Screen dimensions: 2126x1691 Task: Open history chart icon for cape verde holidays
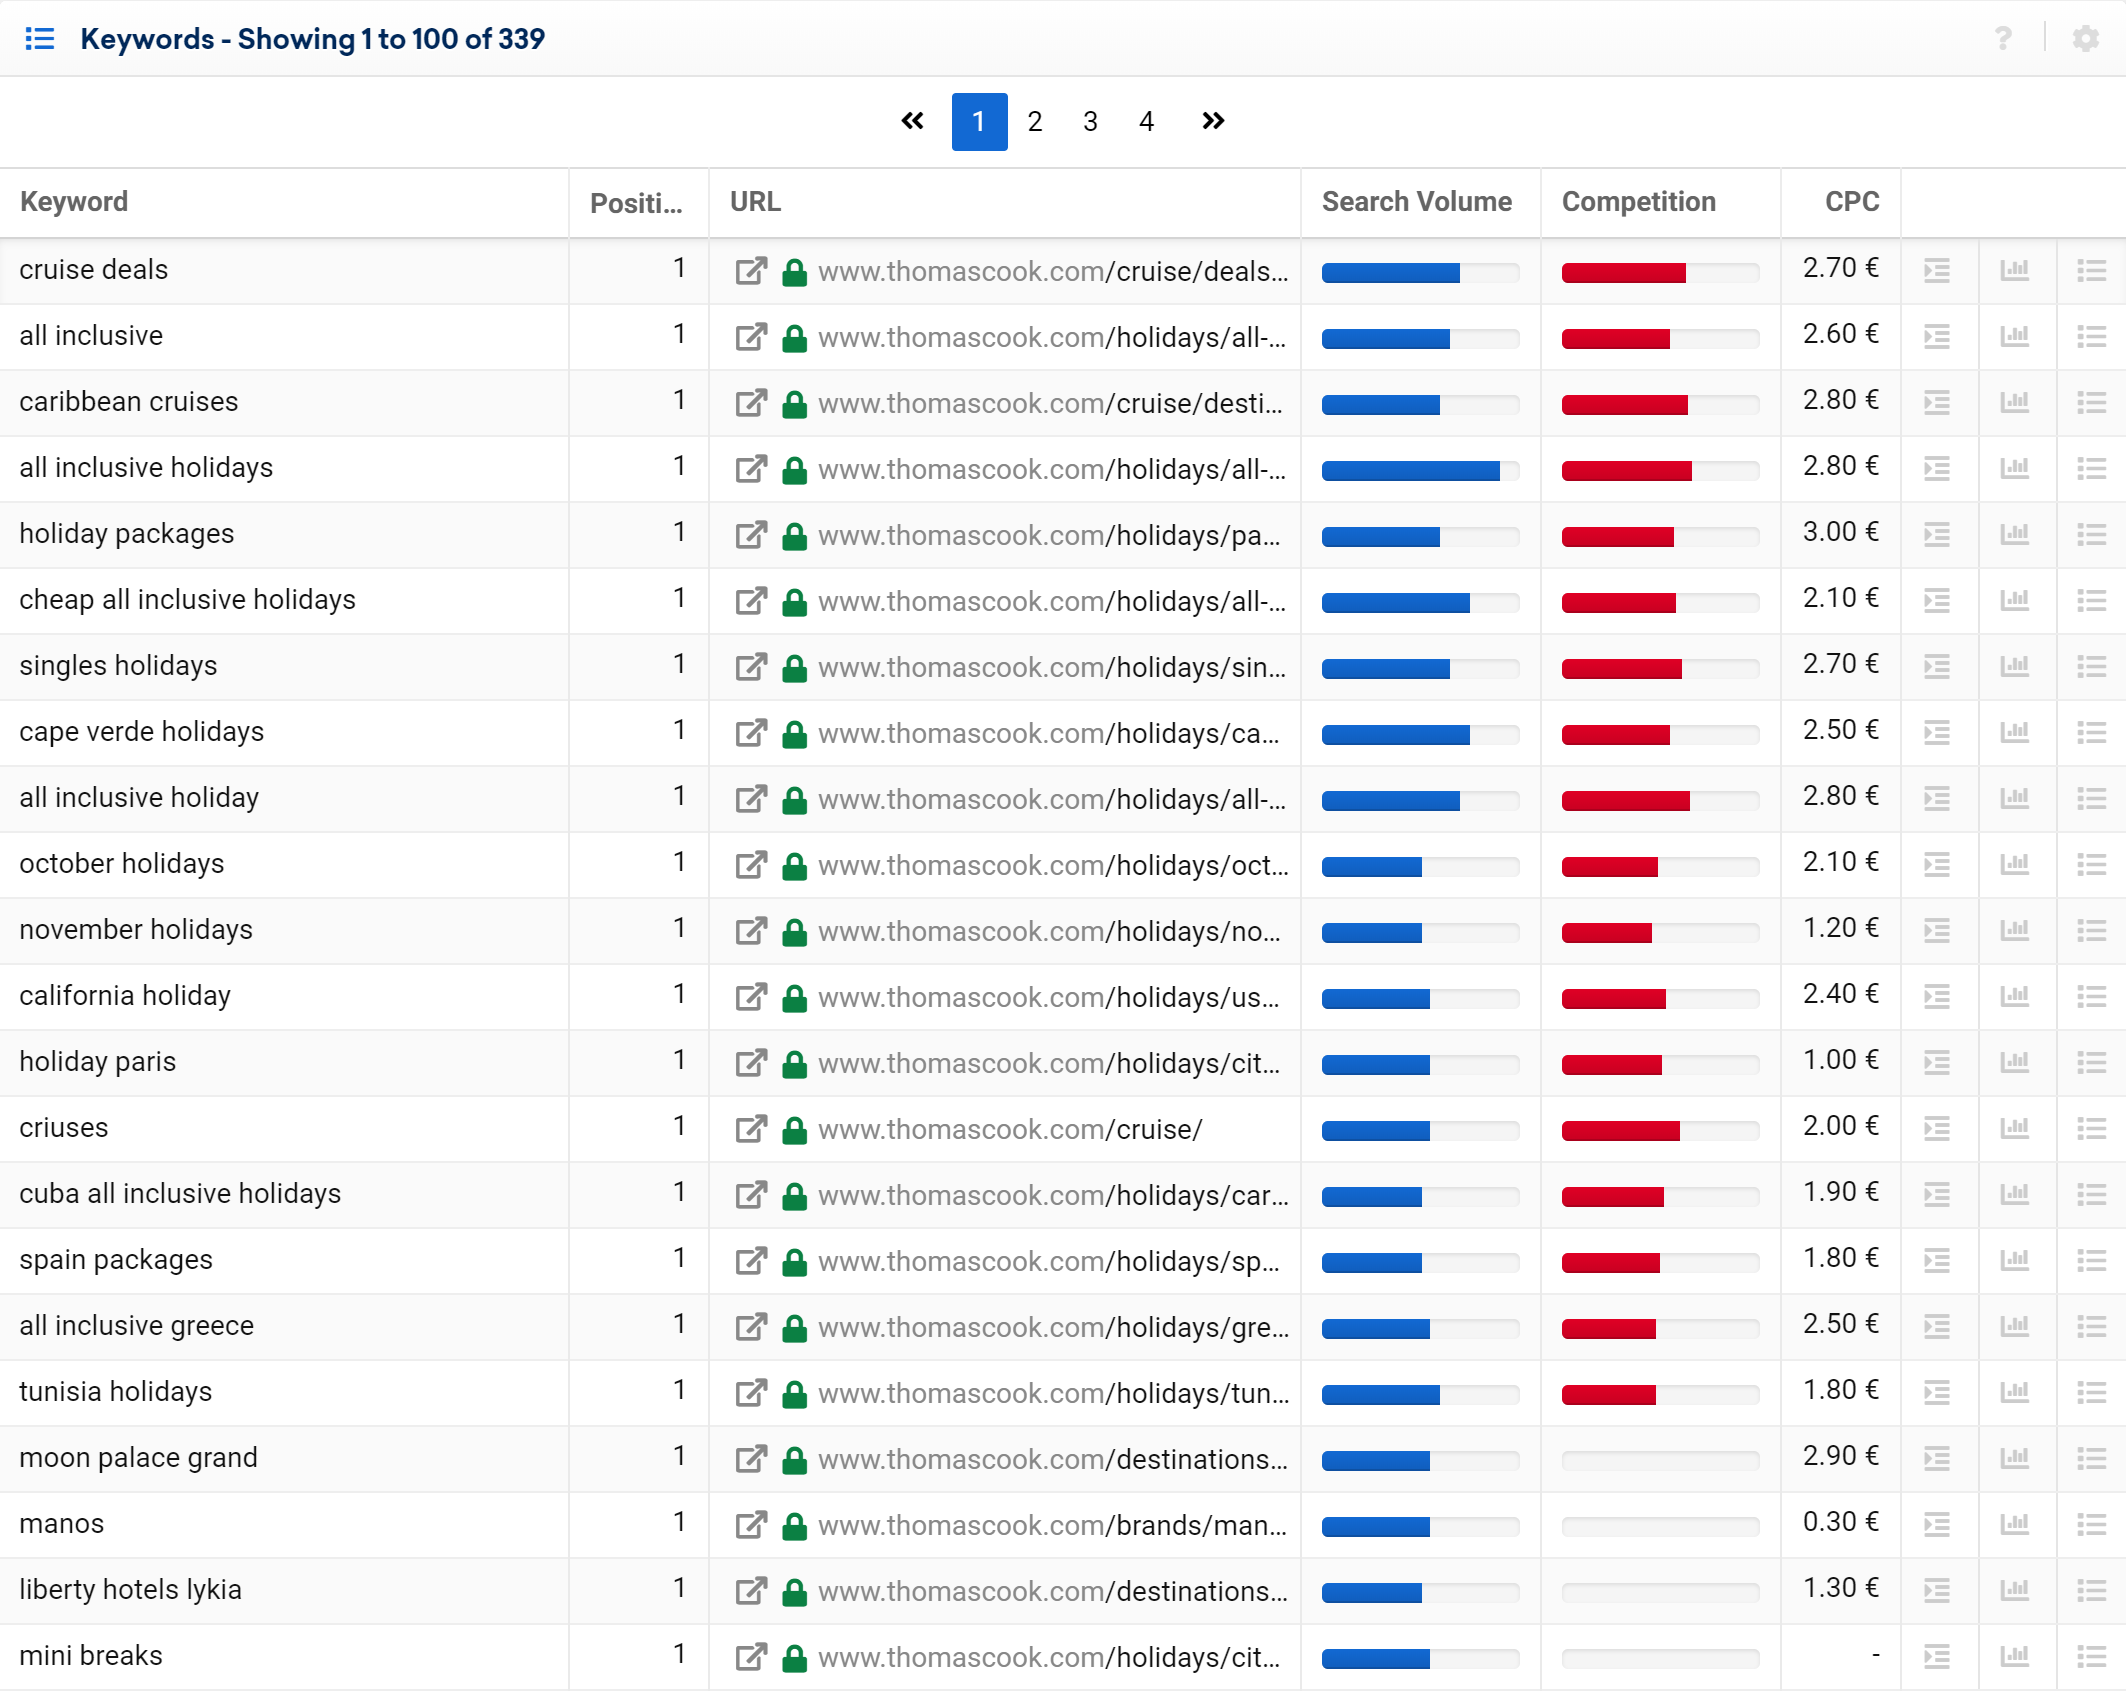(2015, 732)
